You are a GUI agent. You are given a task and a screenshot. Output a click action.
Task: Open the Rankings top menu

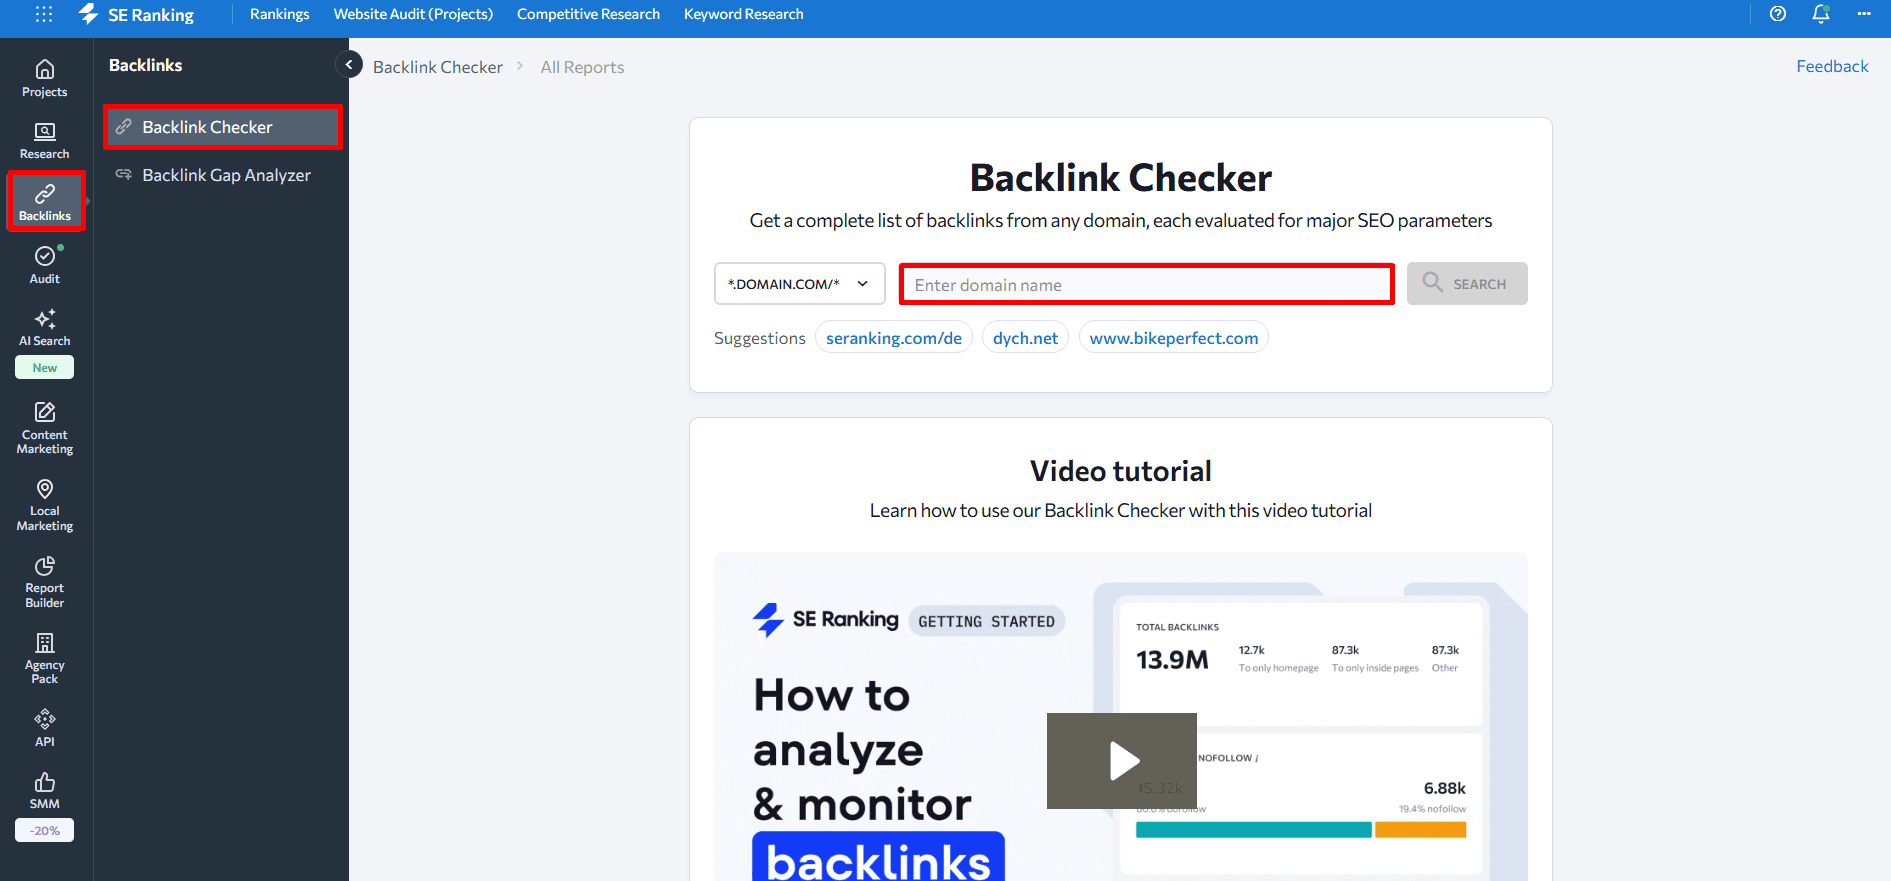280,14
